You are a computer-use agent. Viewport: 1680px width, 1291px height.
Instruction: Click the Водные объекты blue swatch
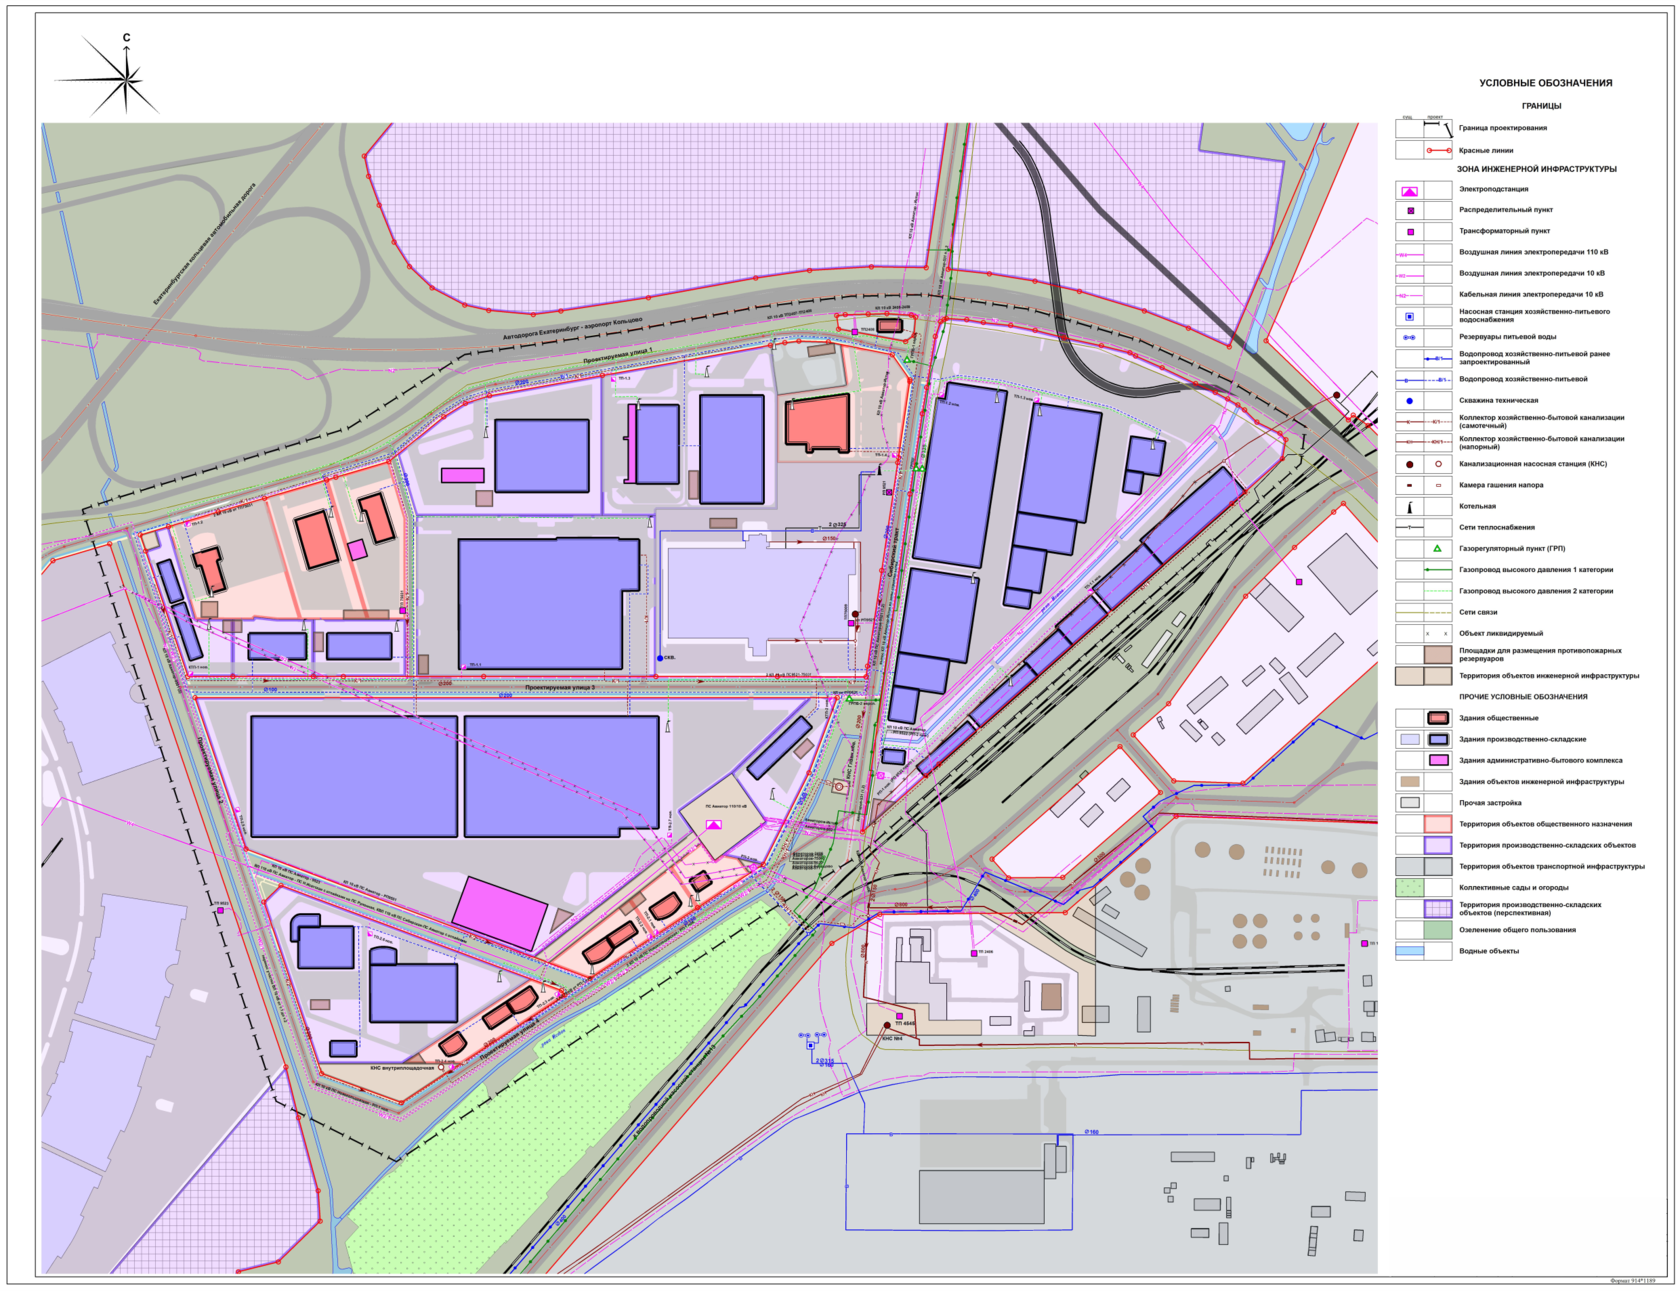tap(1410, 952)
